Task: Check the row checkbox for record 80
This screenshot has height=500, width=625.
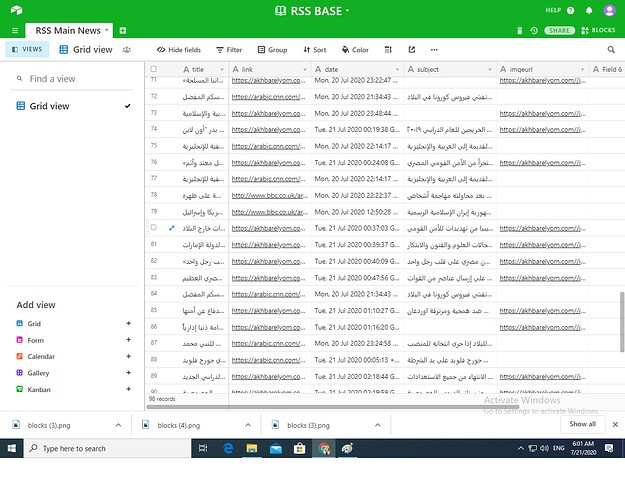Action: coord(153,227)
